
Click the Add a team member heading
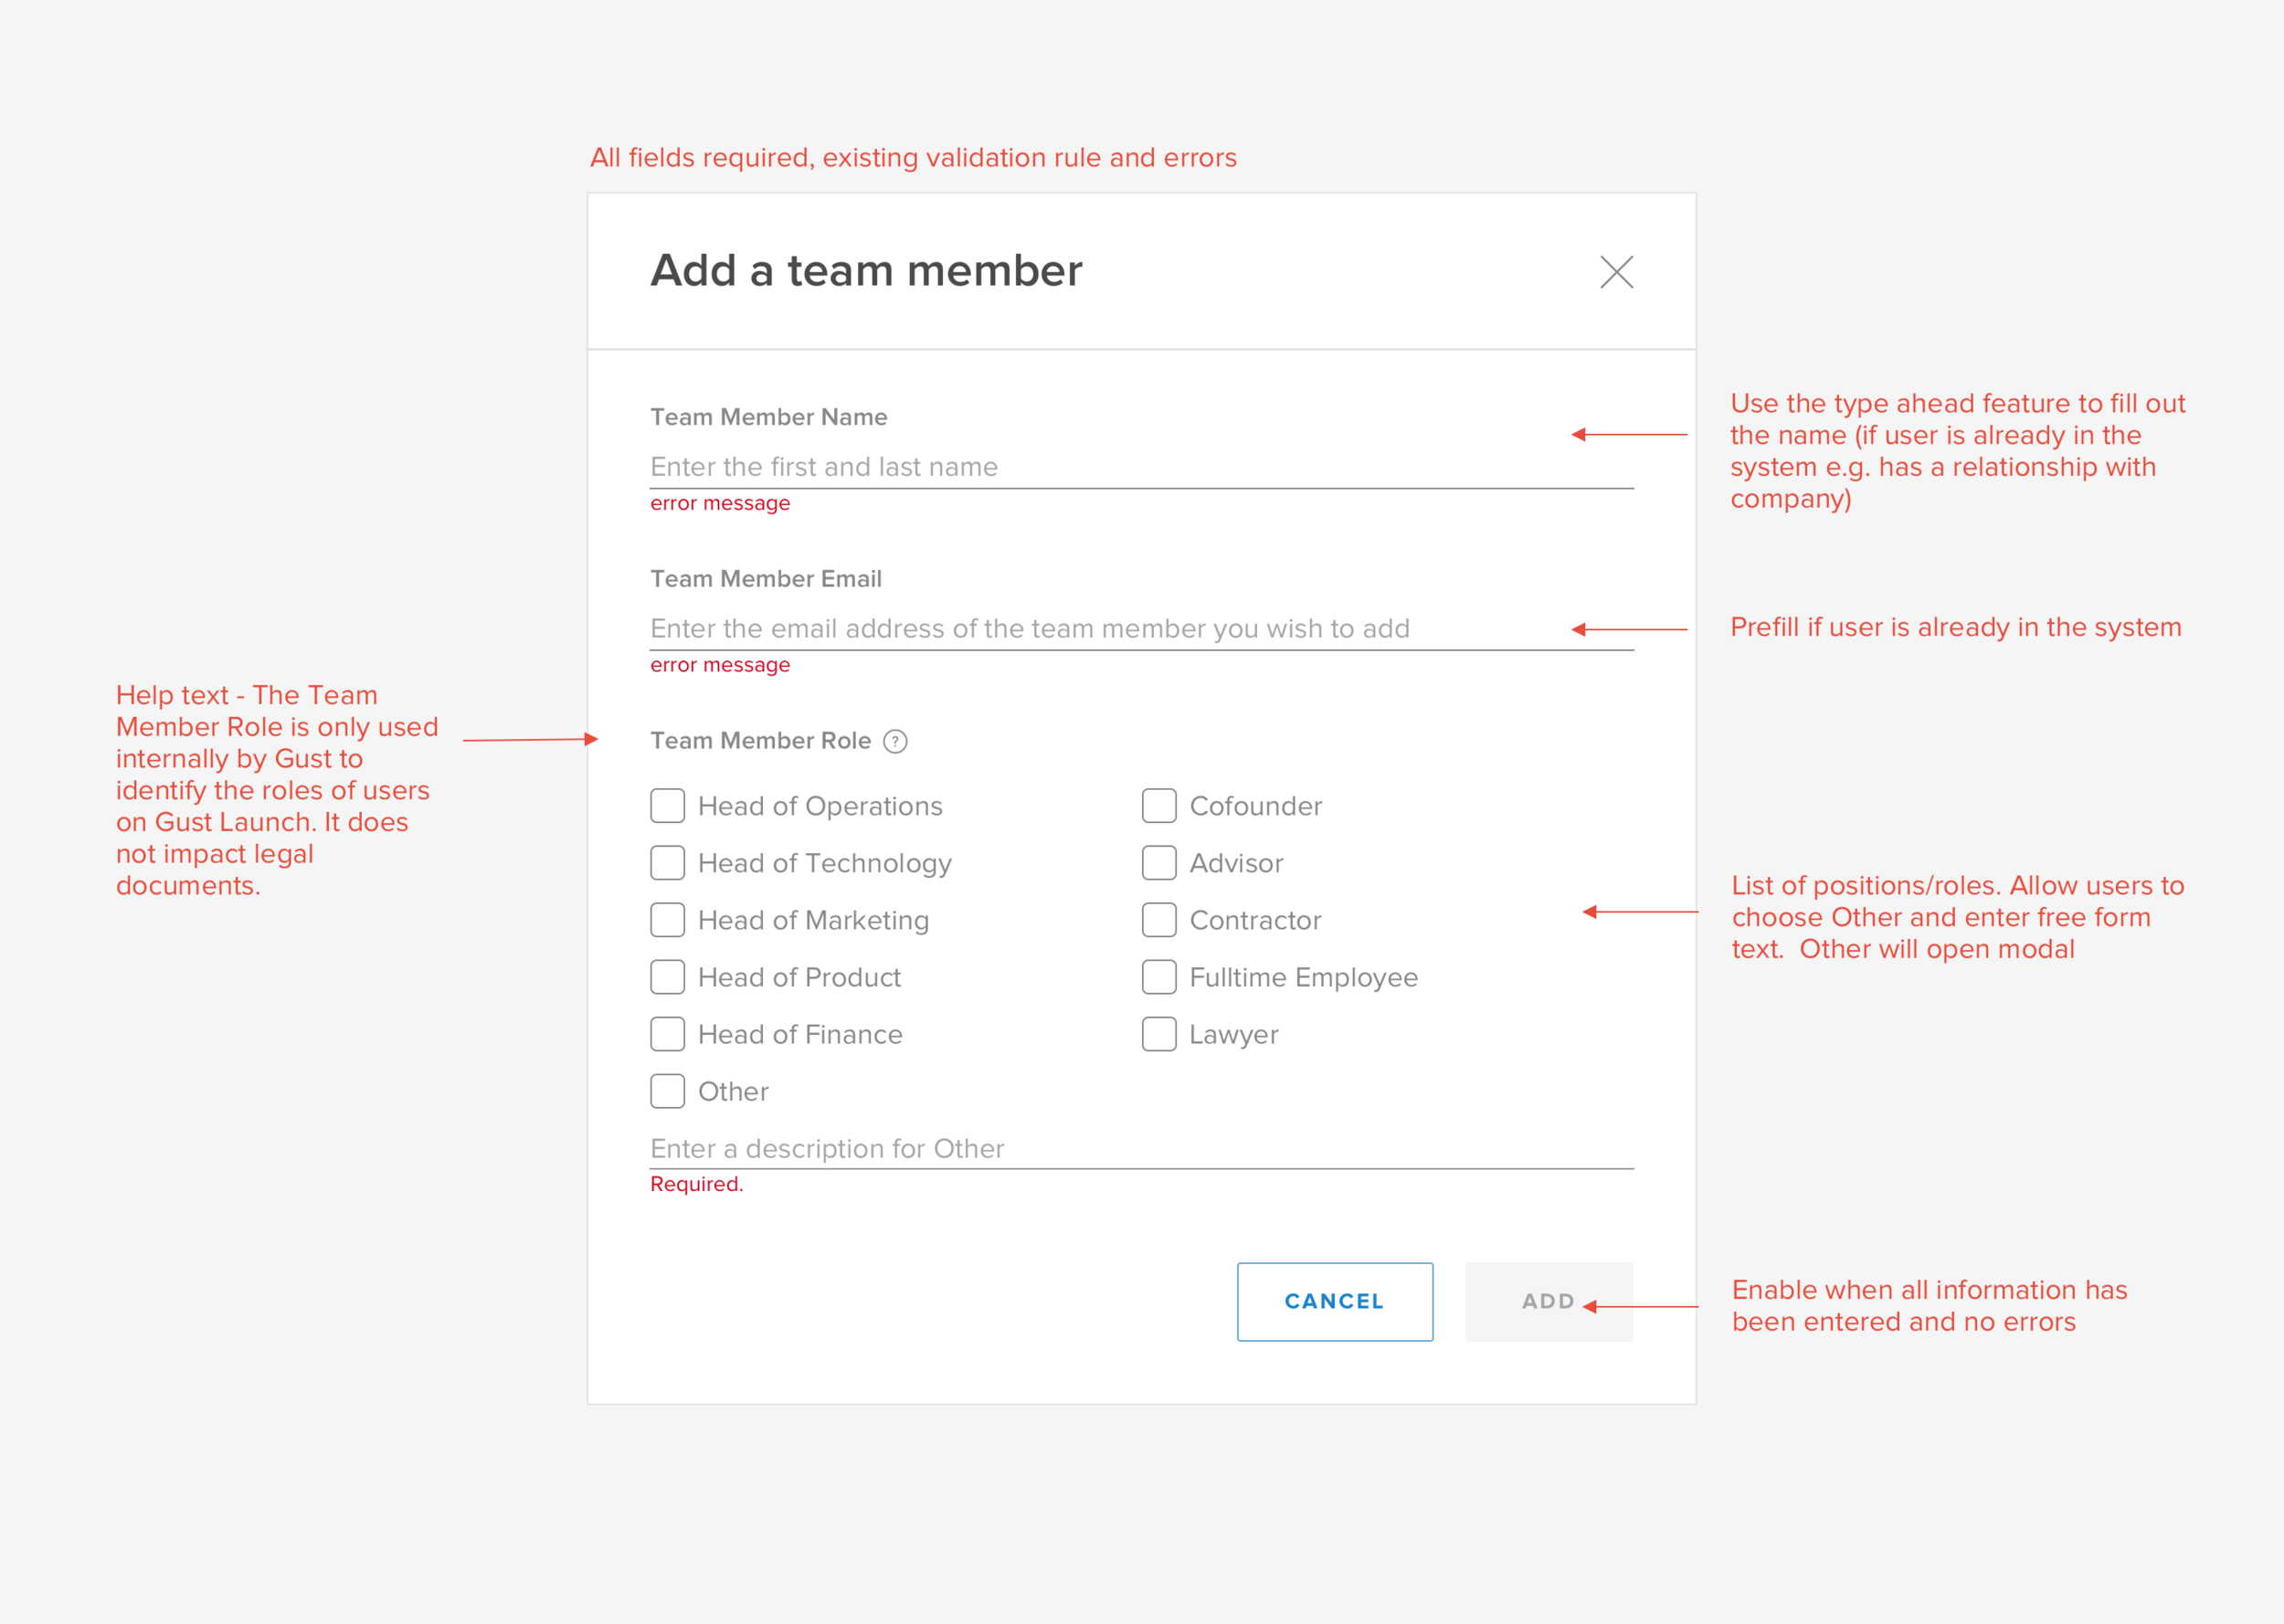click(866, 271)
